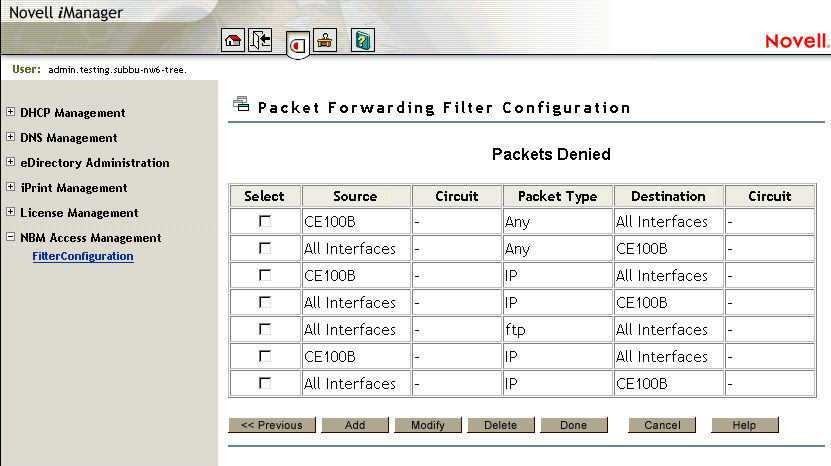Open the Roles and Tasks view icon
Screen dimensions: 831x466
point(298,46)
